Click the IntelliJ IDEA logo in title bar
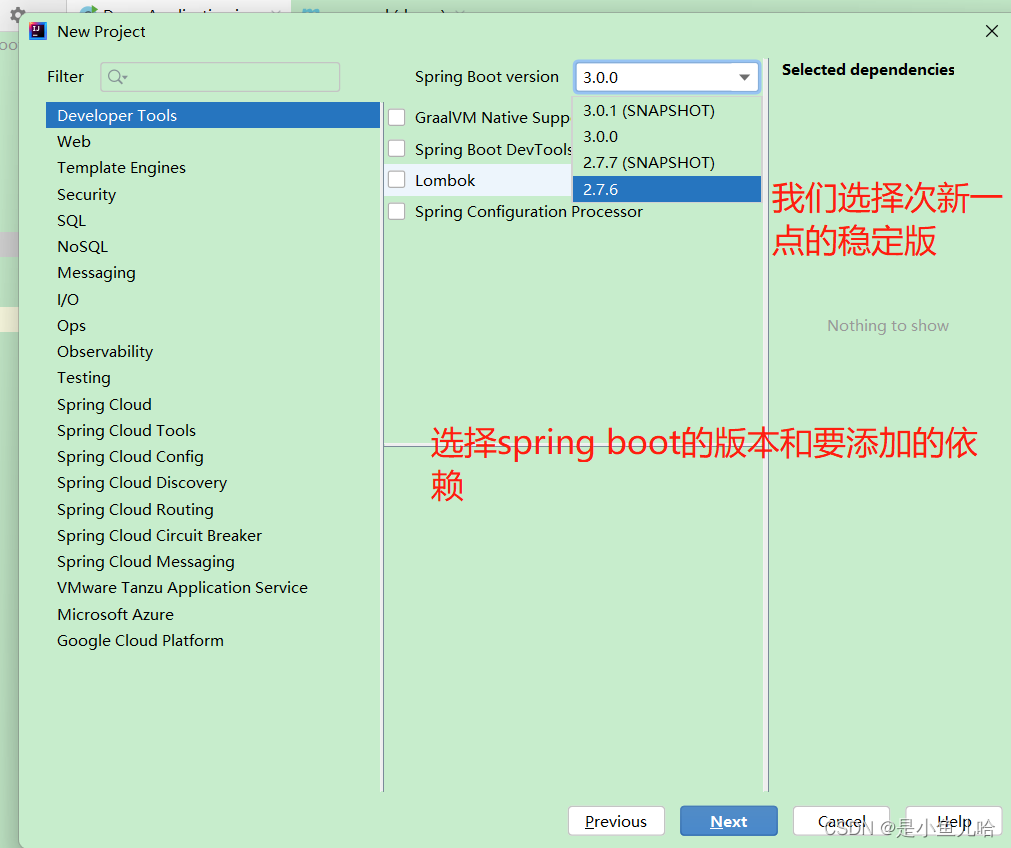Image resolution: width=1011 pixels, height=848 pixels. [38, 31]
